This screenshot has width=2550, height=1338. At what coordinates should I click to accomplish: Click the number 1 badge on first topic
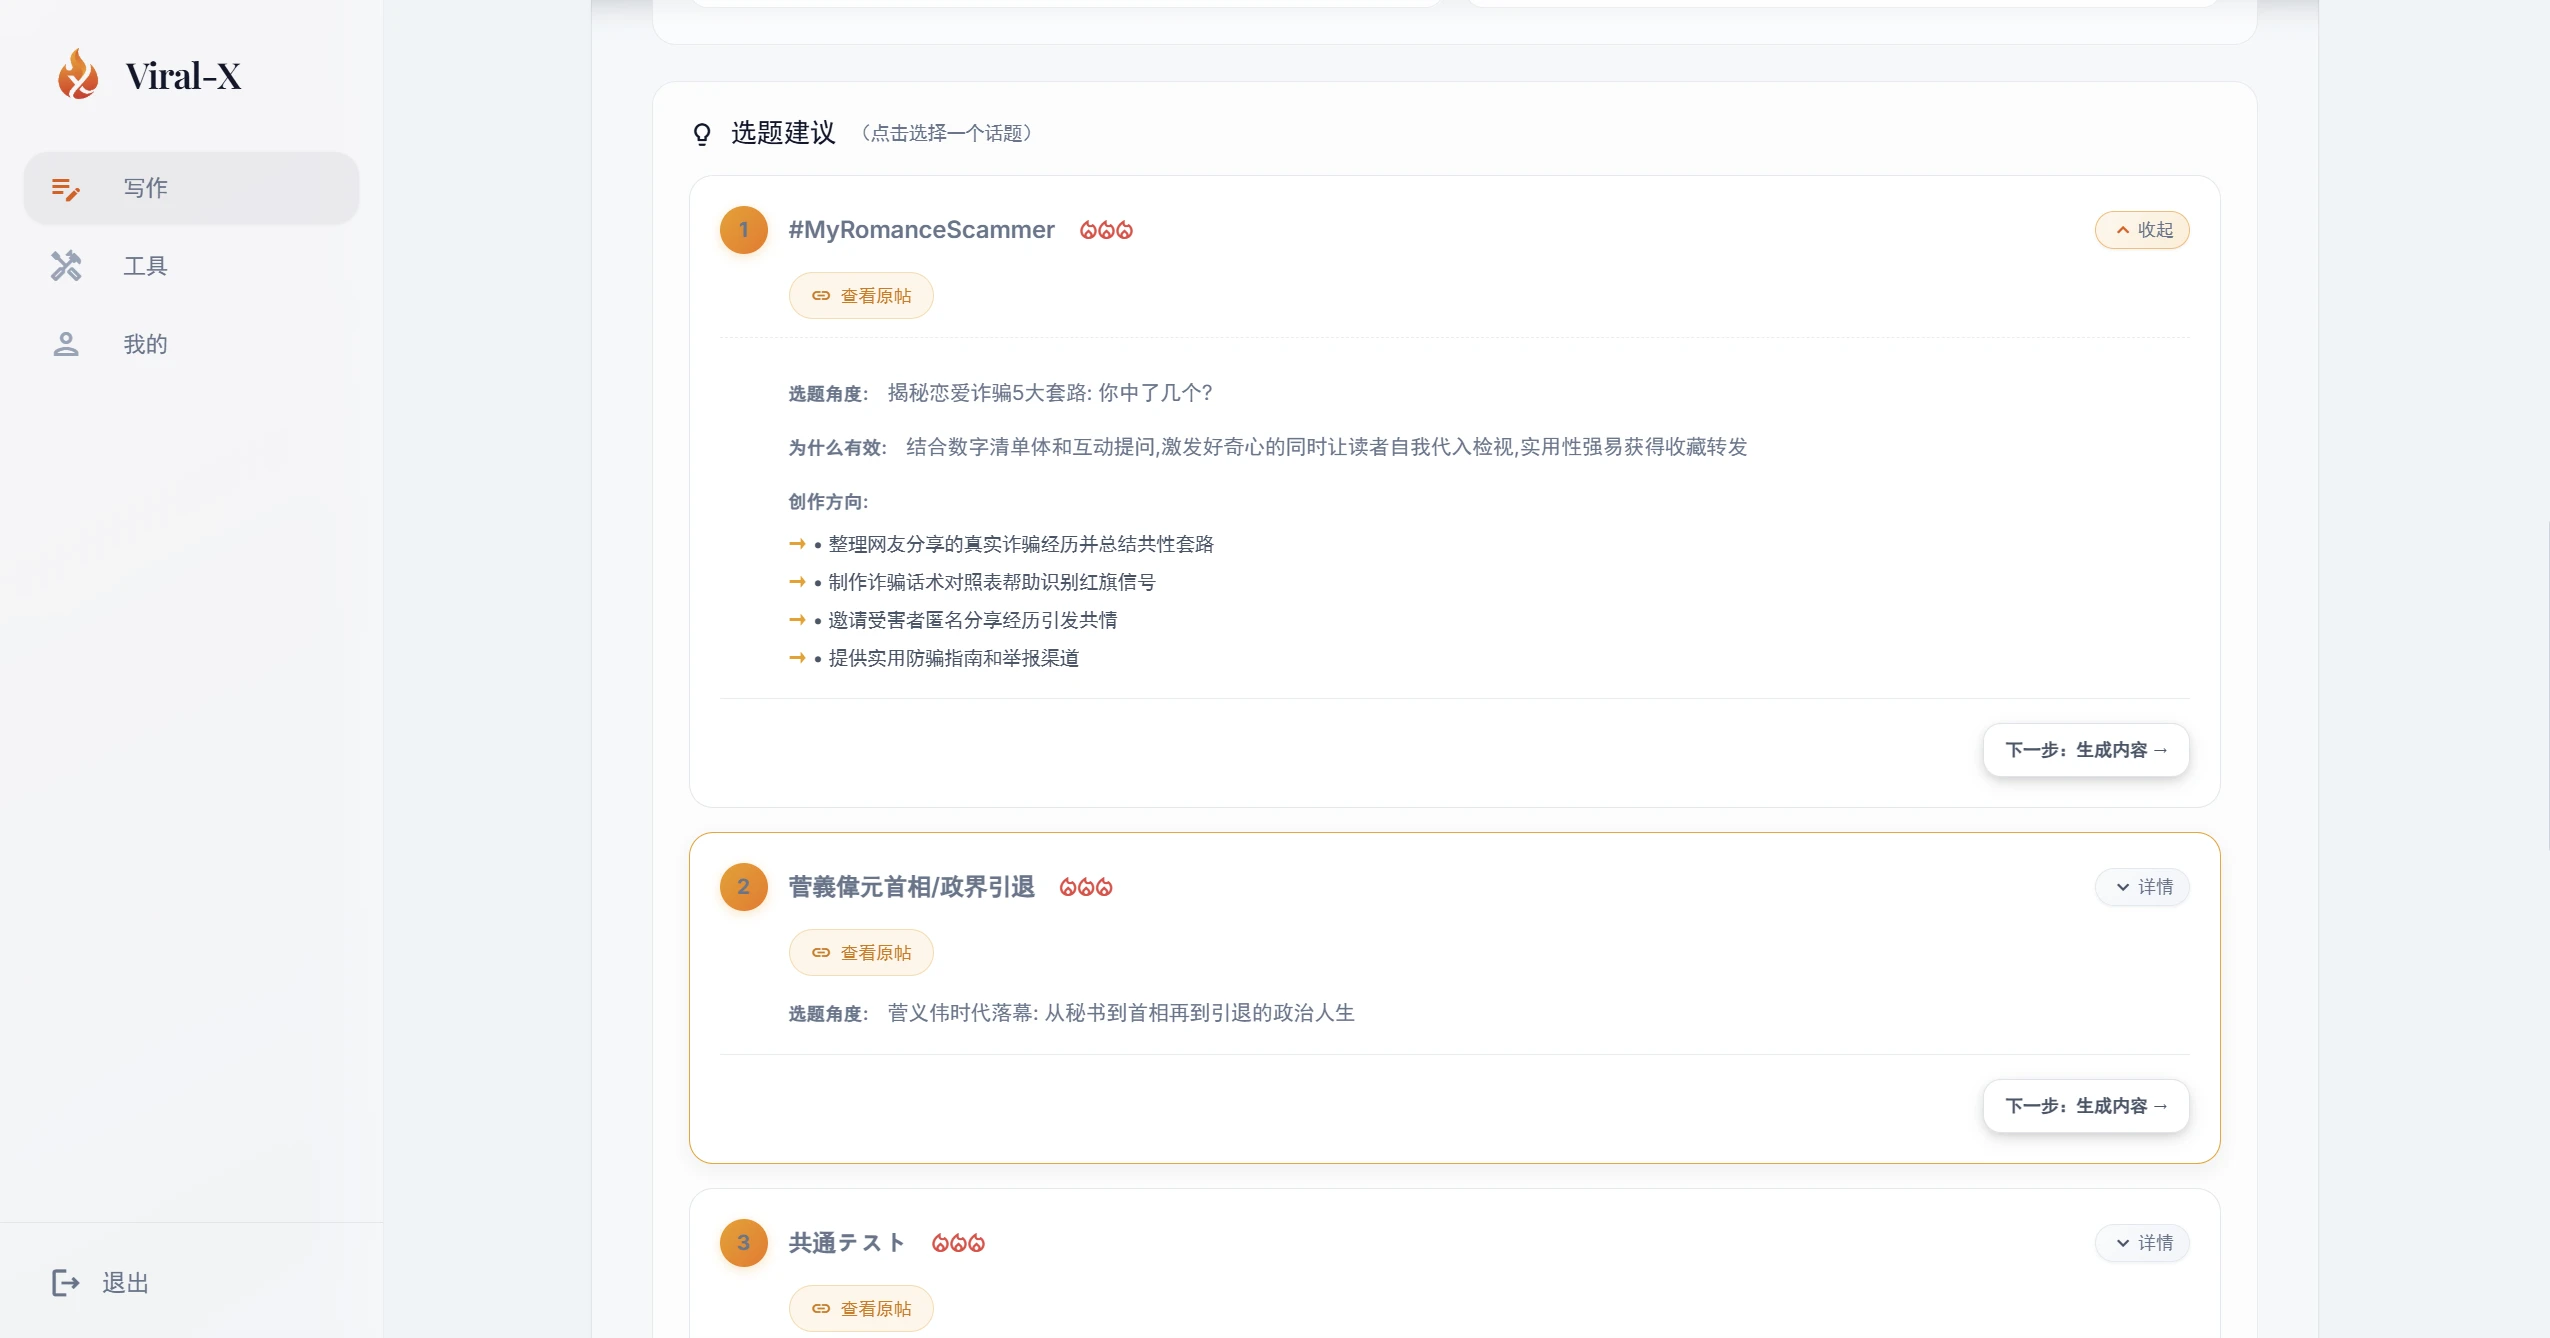744,230
